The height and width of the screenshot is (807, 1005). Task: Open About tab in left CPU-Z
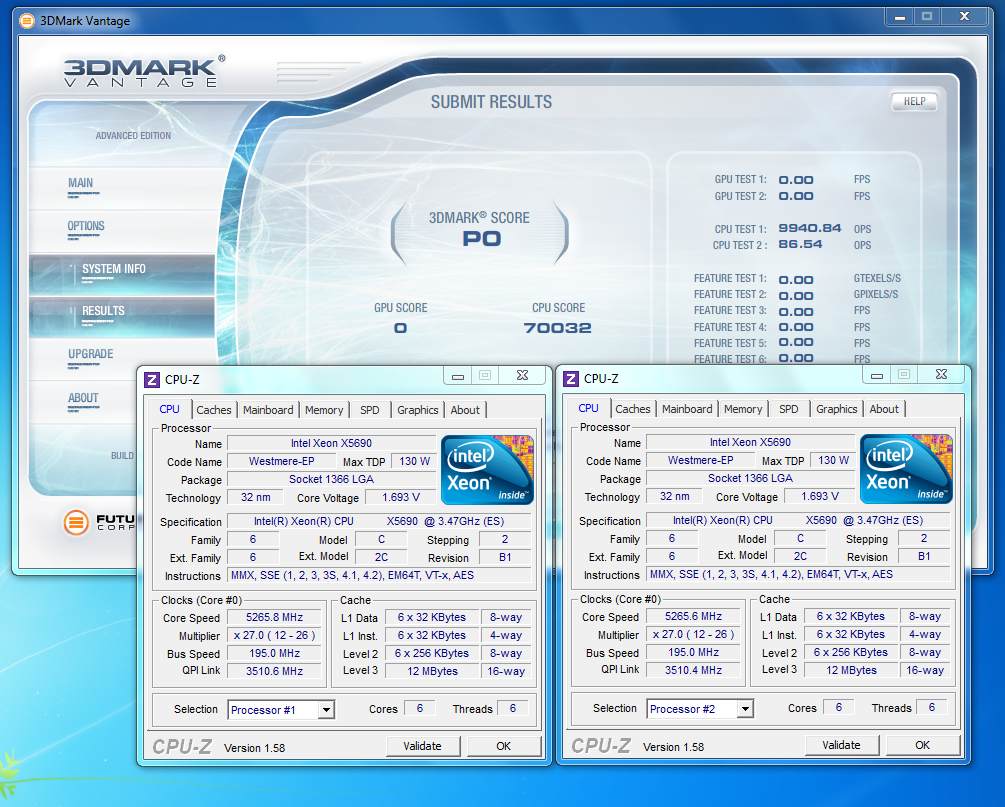click(465, 410)
